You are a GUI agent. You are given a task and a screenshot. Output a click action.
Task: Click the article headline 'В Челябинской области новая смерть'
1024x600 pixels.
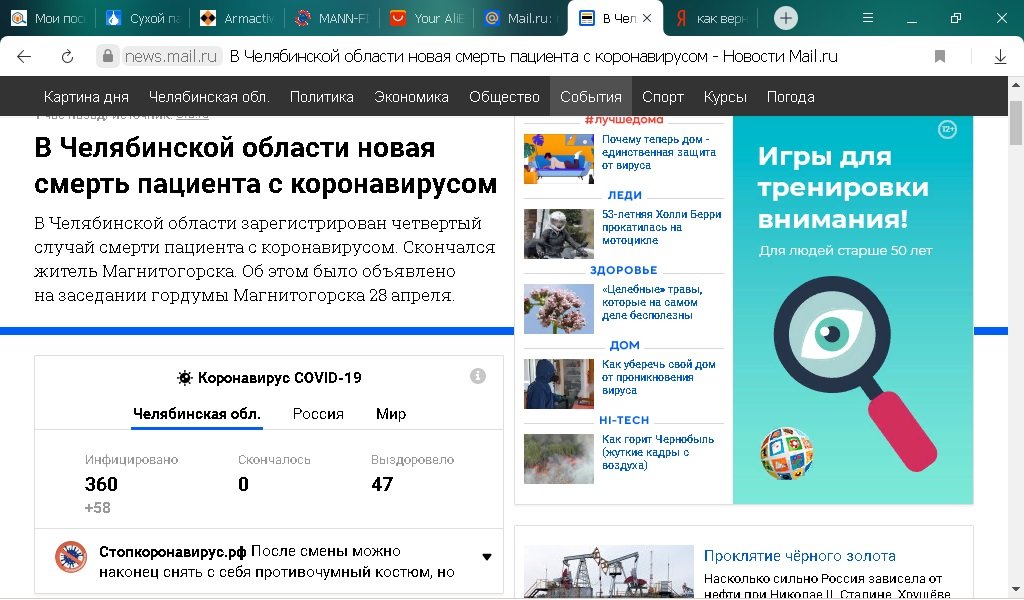click(265, 166)
